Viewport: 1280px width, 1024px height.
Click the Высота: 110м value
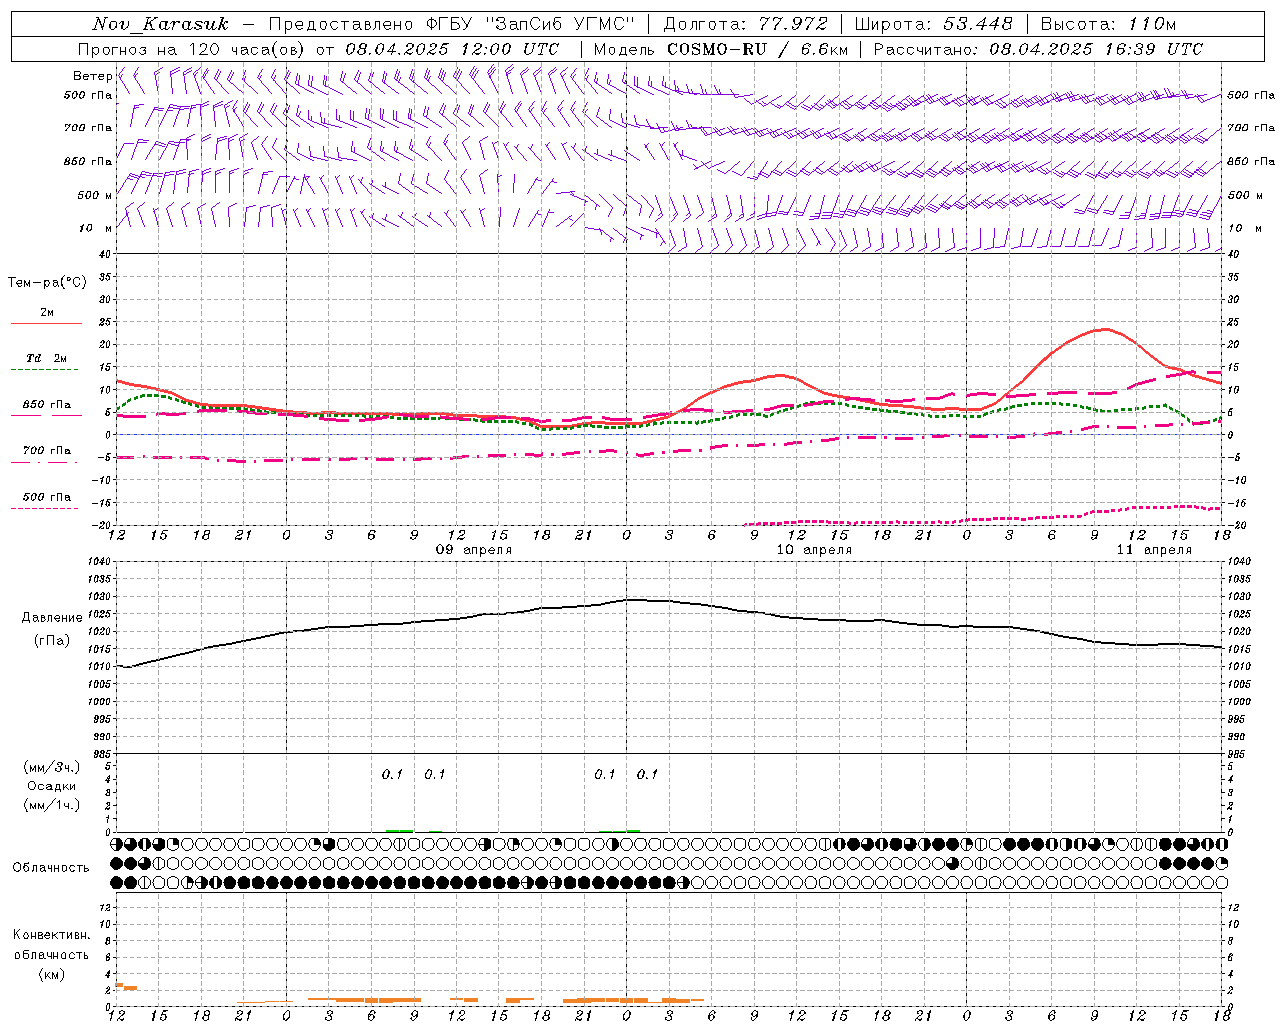(1108, 24)
